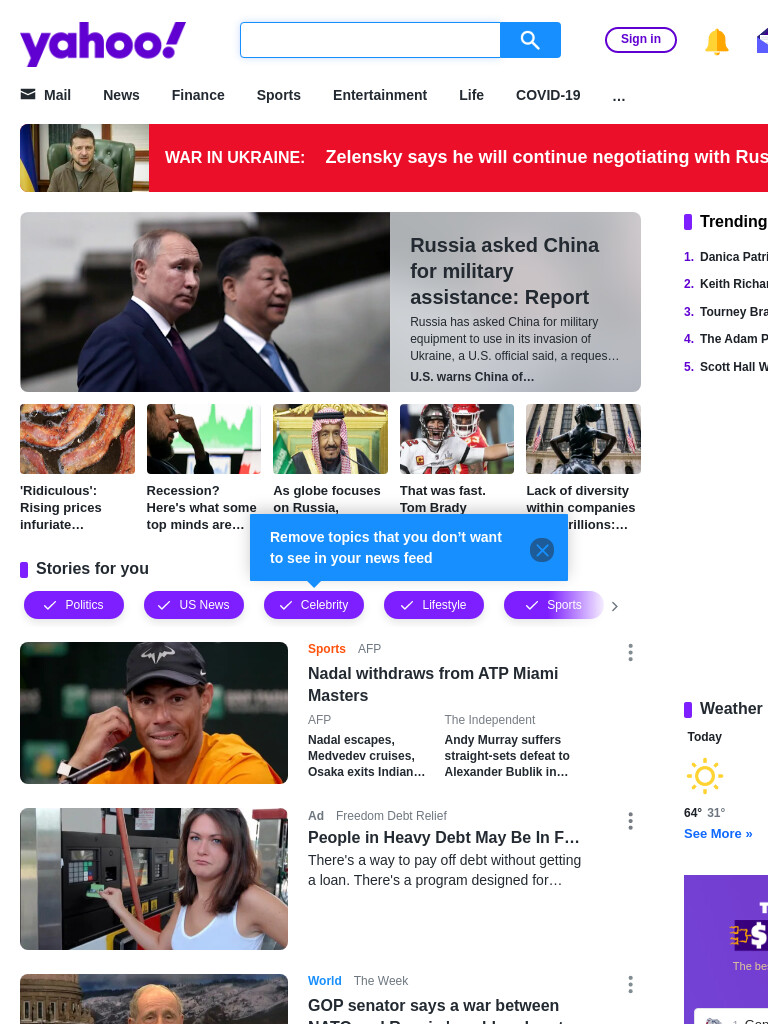Screen dimensions: 768x1024
Task: Click the gas pump woman ad image
Action: (x=154, y=879)
